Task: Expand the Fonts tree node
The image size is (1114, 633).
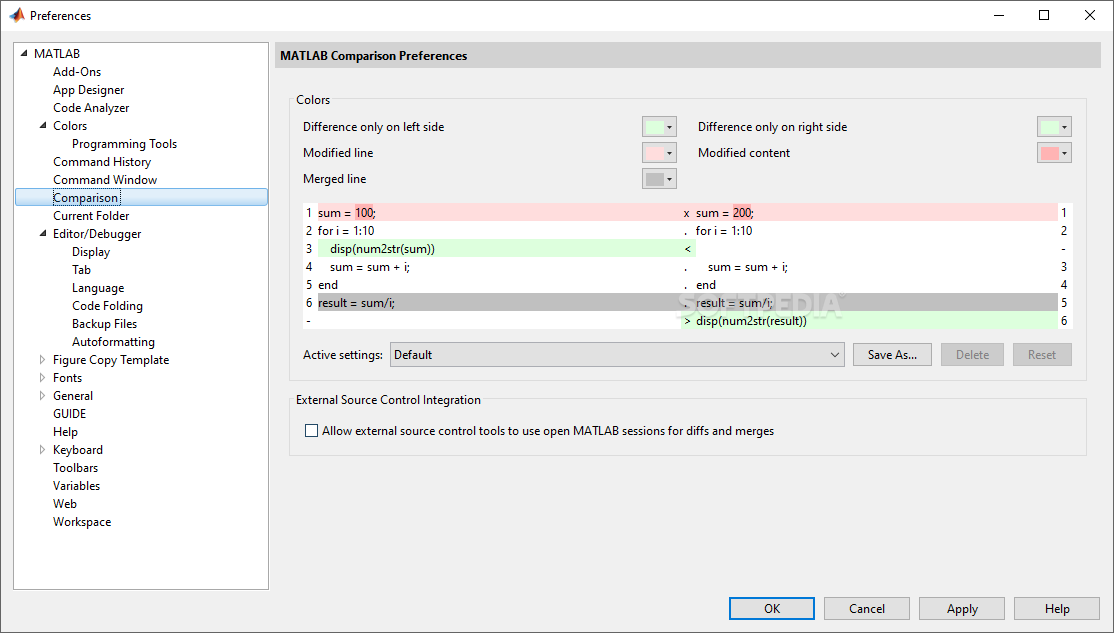Action: 43,378
